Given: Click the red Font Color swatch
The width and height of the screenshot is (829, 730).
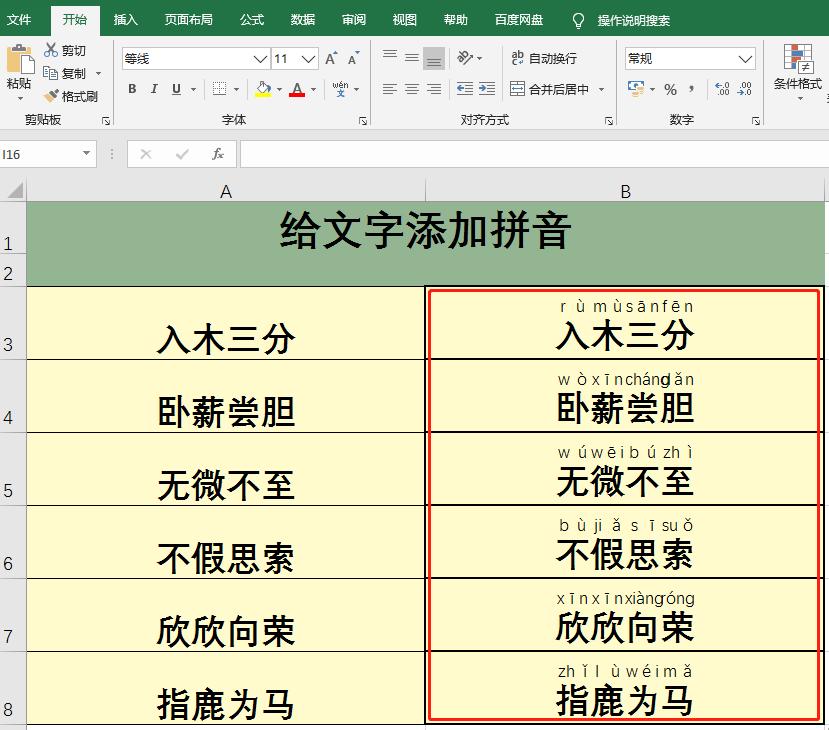Looking at the screenshot, I should tap(299, 94).
